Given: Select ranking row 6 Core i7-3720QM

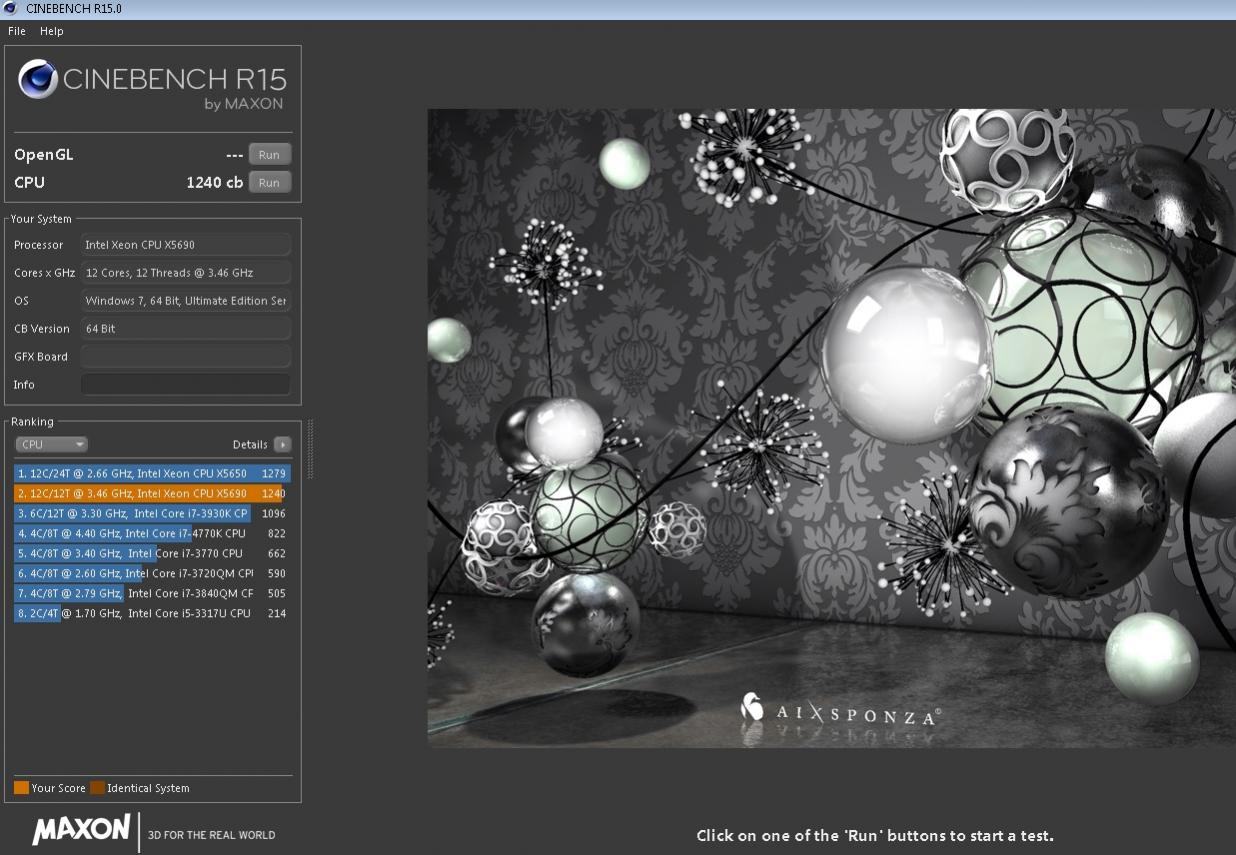Looking at the screenshot, I should click(152, 573).
